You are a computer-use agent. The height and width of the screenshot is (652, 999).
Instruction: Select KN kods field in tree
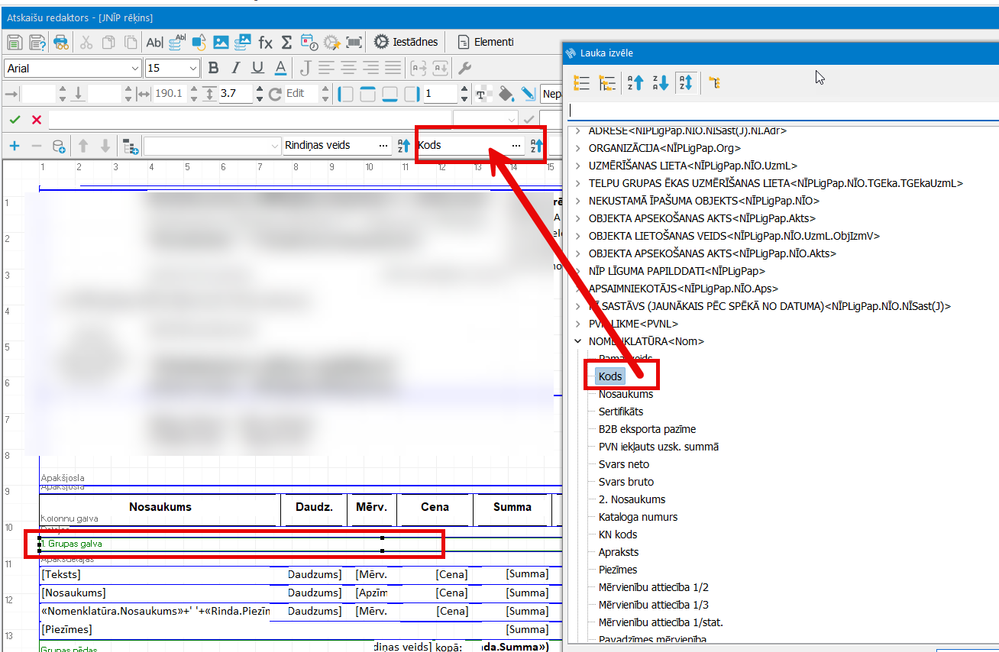click(617, 535)
